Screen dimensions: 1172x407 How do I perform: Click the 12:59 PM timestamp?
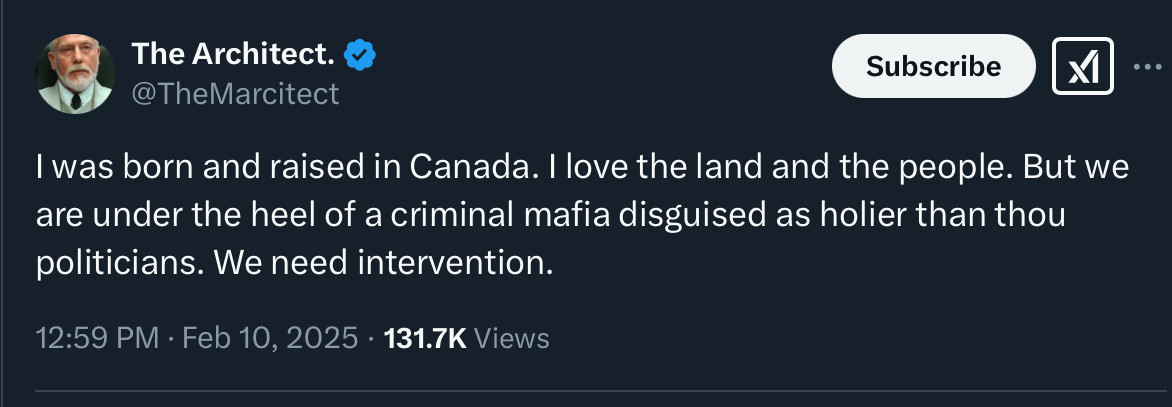(x=97, y=338)
